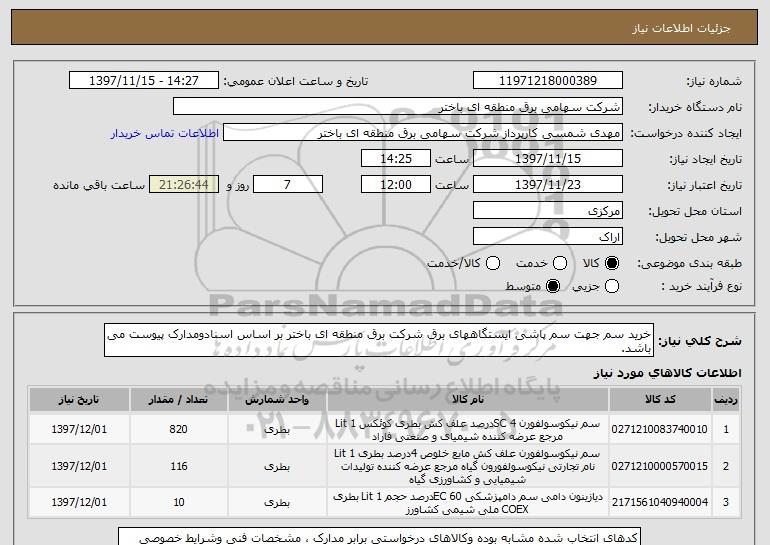Image resolution: width=770 pixels, height=545 pixels.
Task: Click the ردیف column header
Action: click(x=726, y=400)
